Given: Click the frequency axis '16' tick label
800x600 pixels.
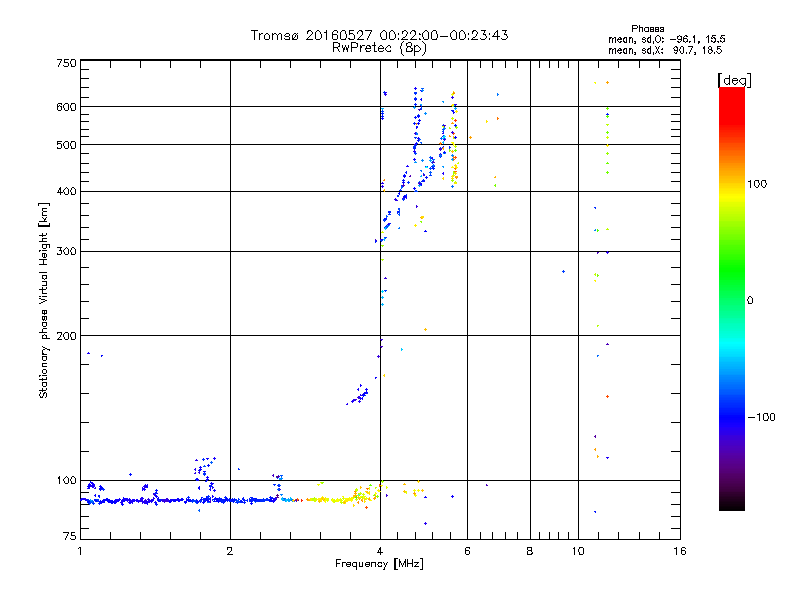Looking at the screenshot, I should coord(680,551).
